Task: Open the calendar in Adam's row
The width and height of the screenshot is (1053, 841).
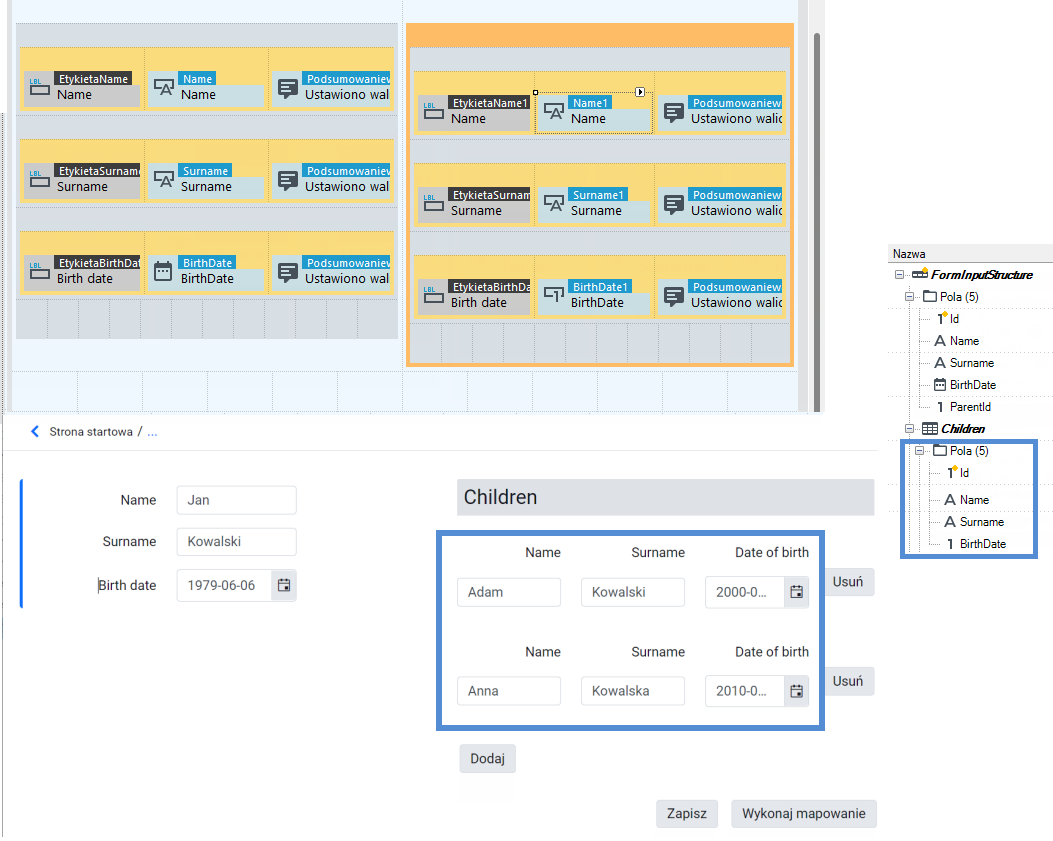Action: tap(796, 592)
